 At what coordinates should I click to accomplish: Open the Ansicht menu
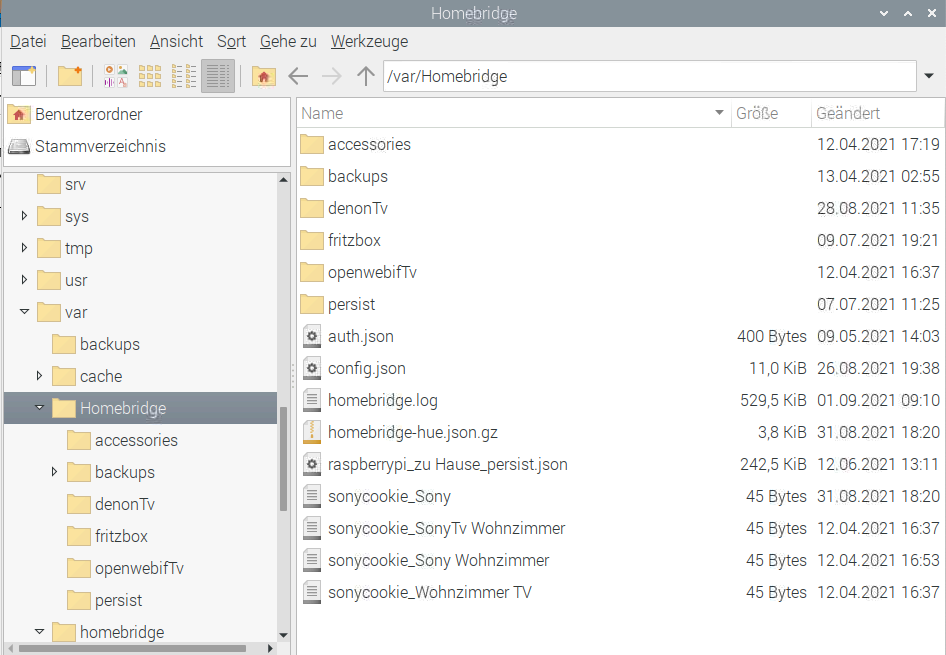[x=176, y=42]
